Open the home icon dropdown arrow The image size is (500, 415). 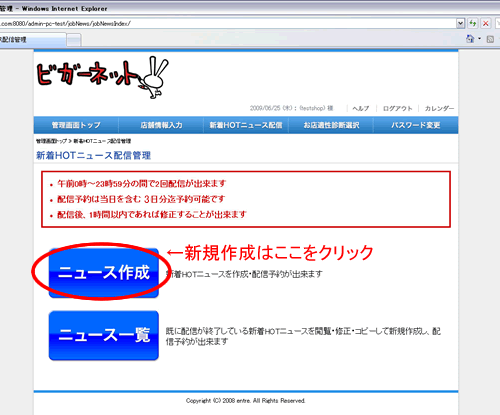pyautogui.click(x=479, y=39)
